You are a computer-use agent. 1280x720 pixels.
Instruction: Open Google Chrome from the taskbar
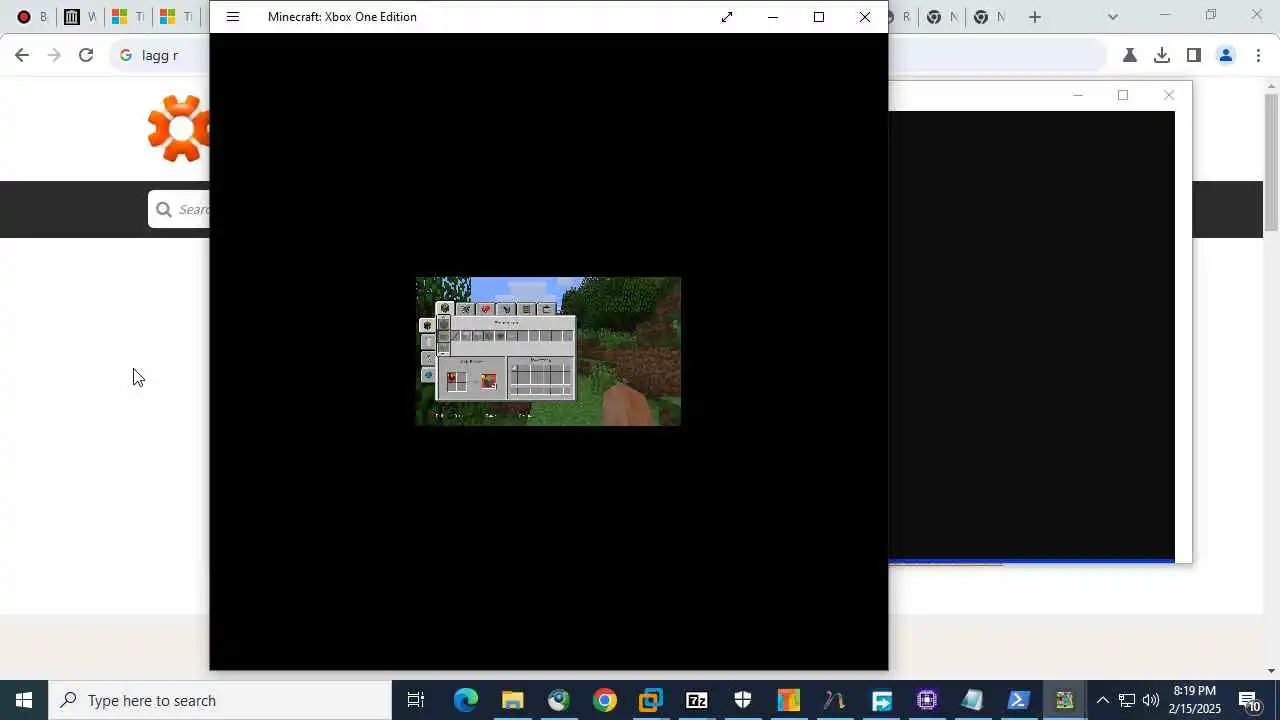click(x=604, y=700)
